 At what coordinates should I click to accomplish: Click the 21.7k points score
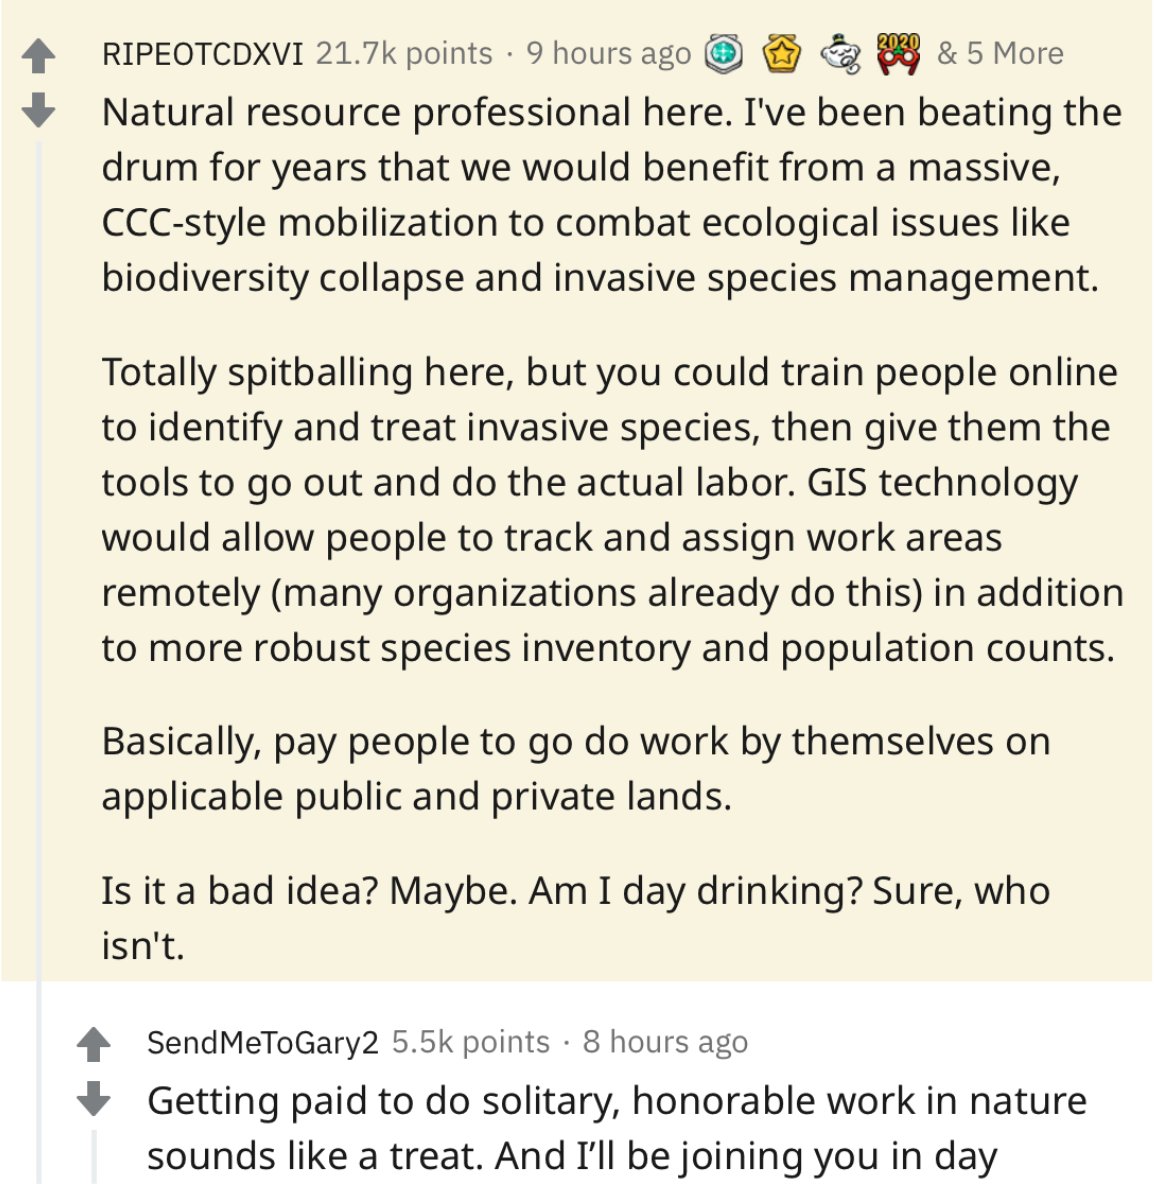coord(404,53)
